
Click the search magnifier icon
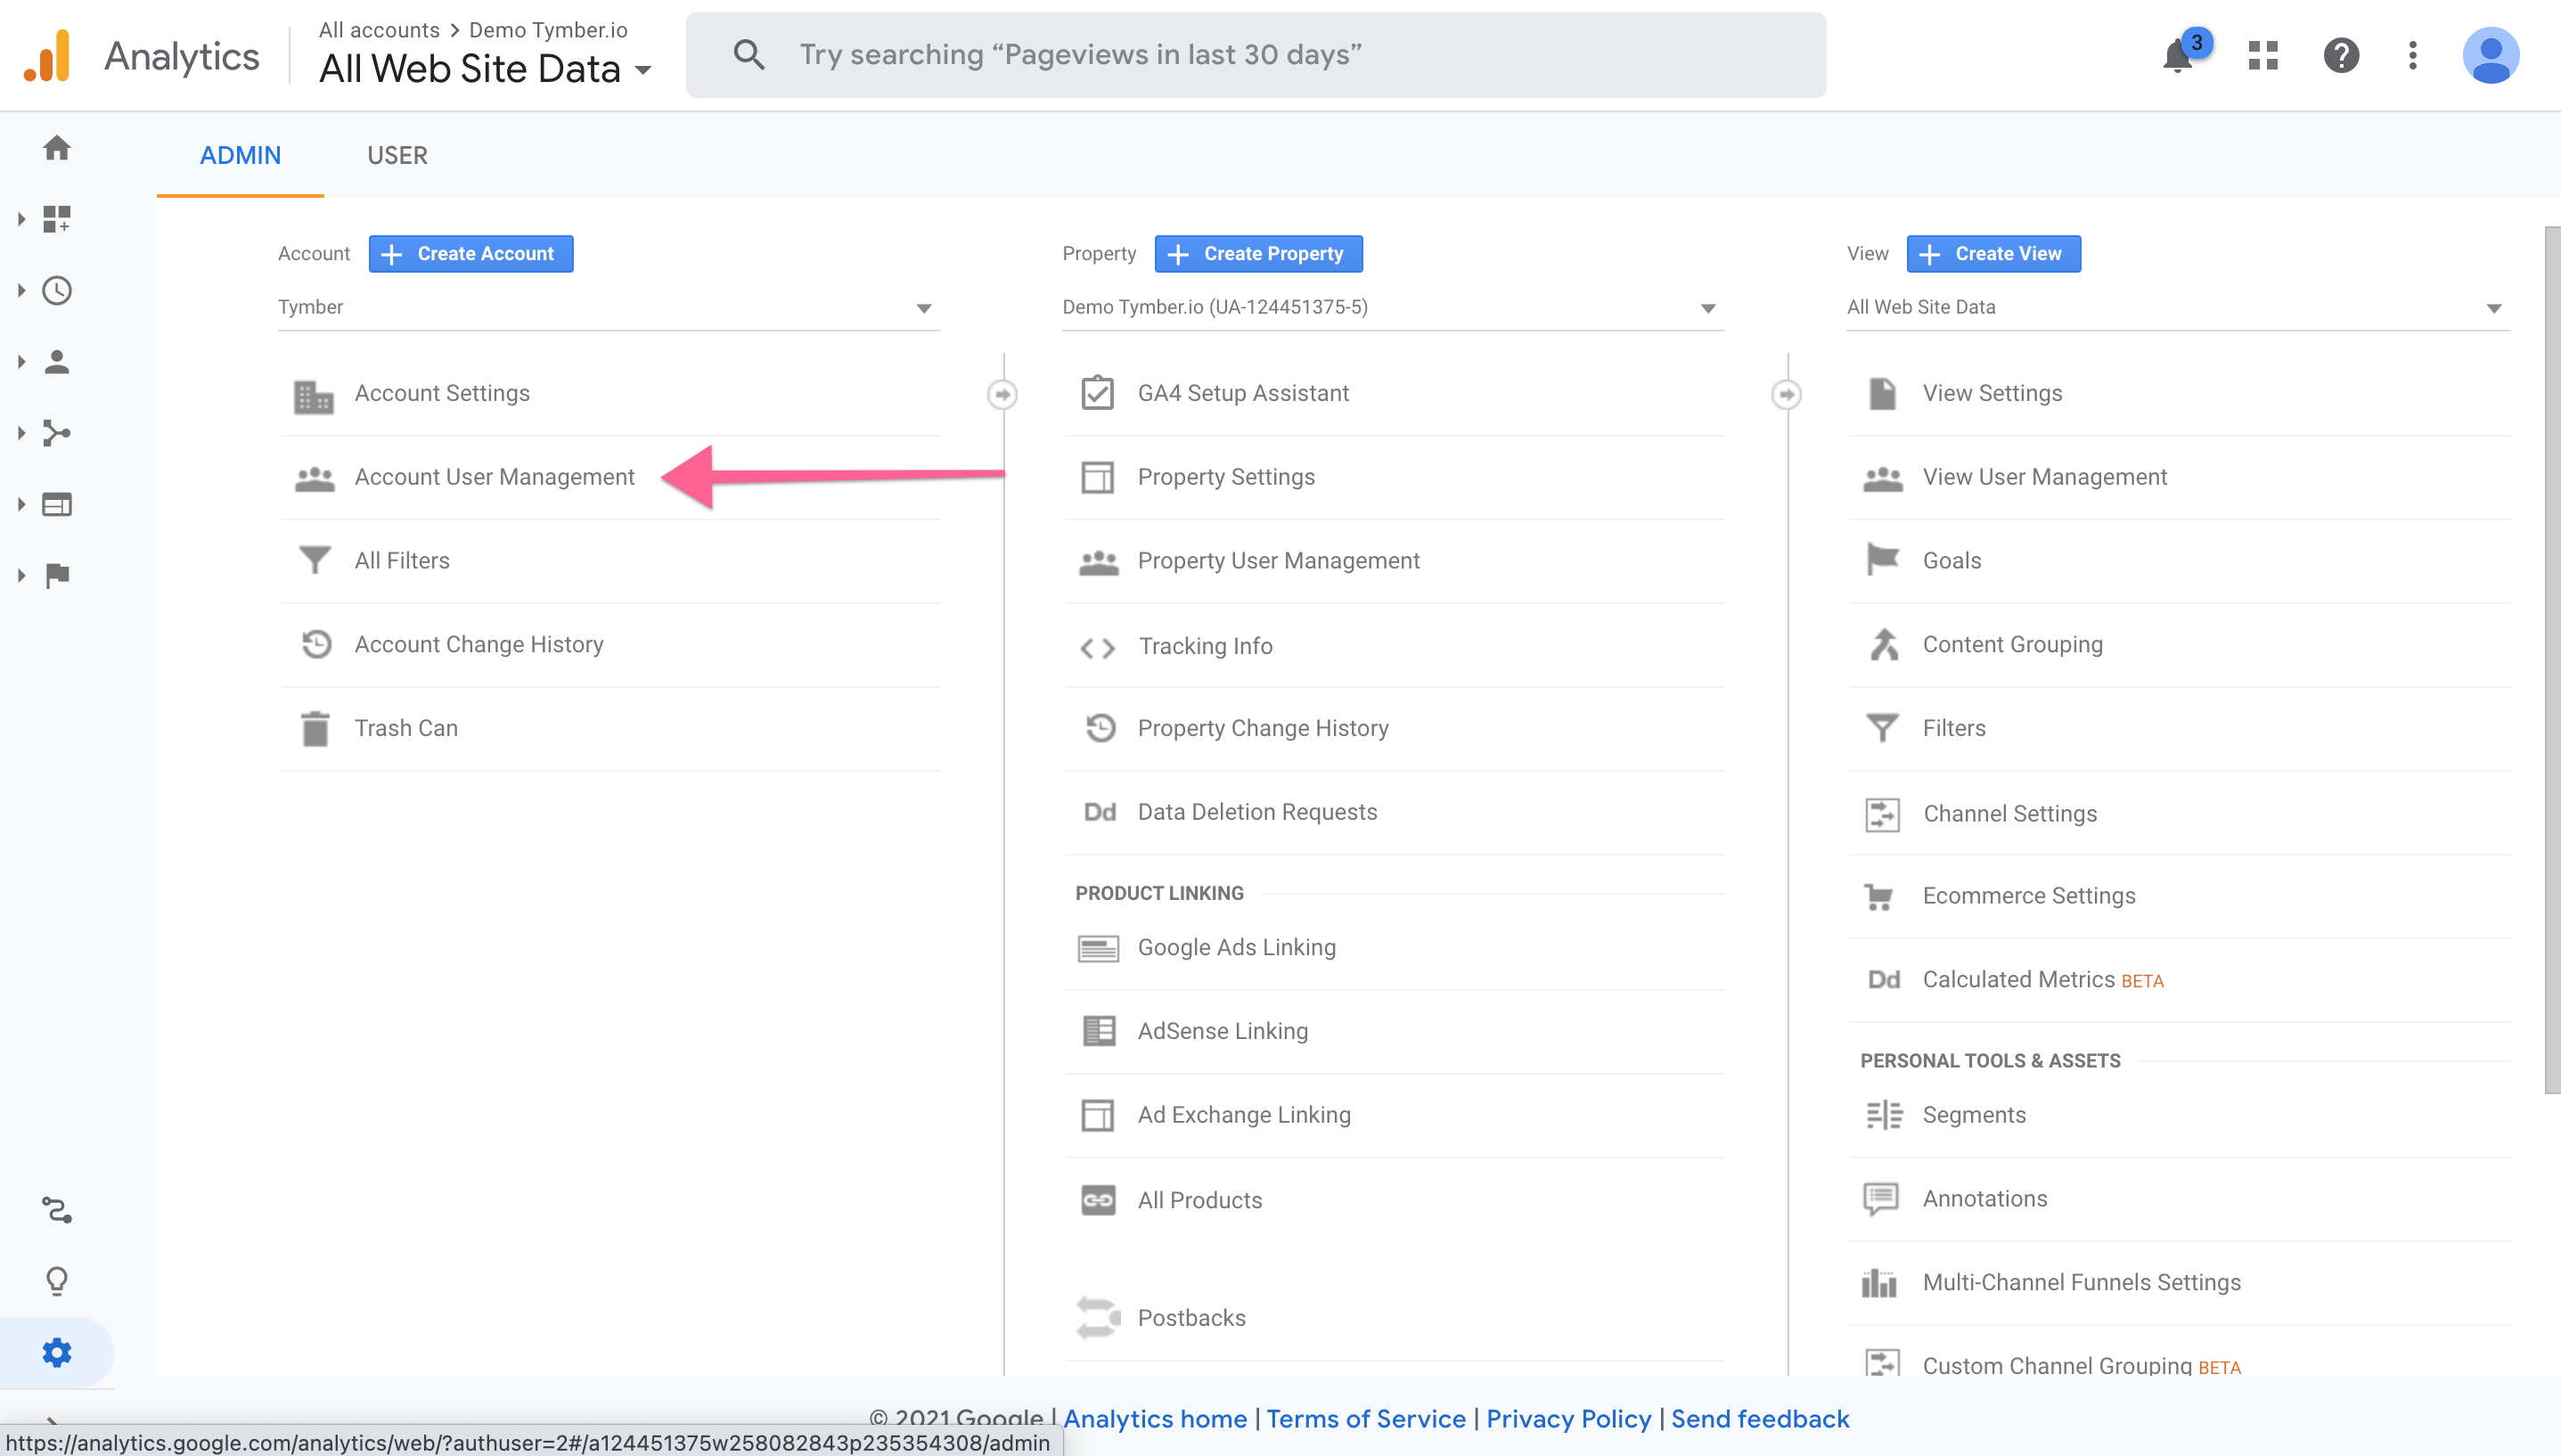749,55
